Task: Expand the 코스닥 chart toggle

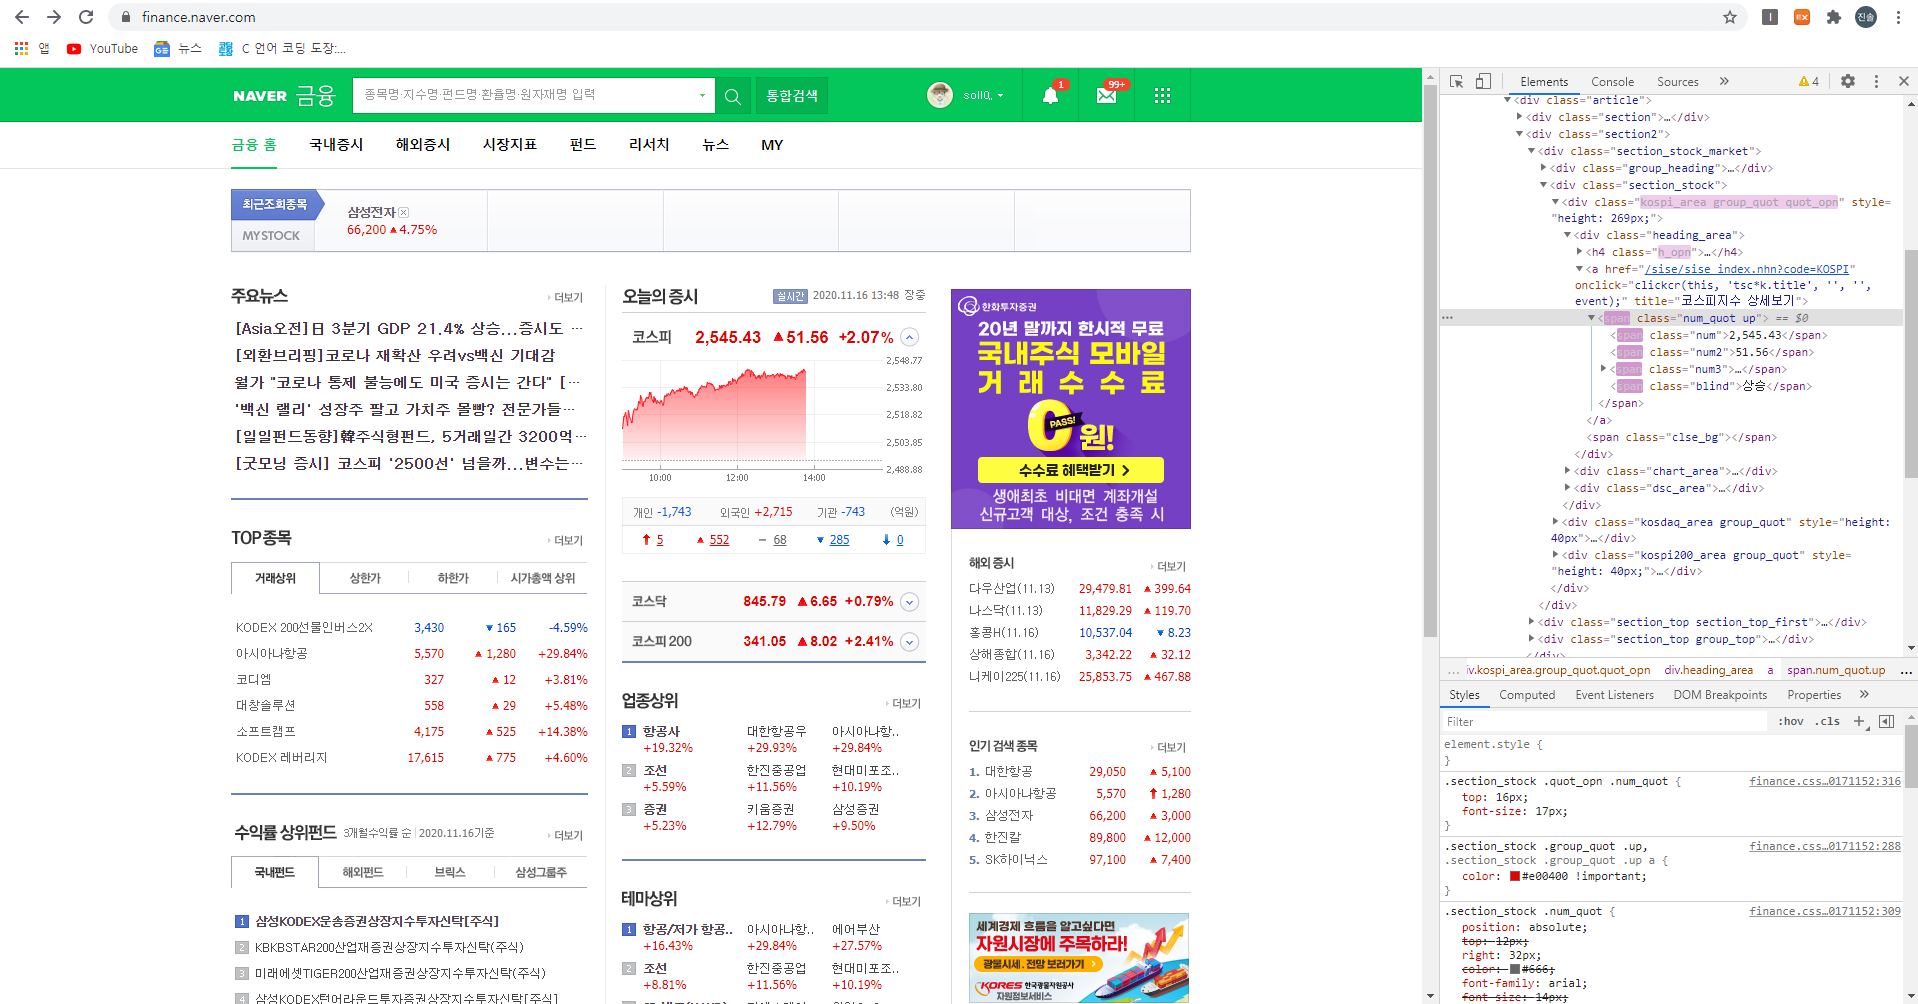Action: (909, 602)
